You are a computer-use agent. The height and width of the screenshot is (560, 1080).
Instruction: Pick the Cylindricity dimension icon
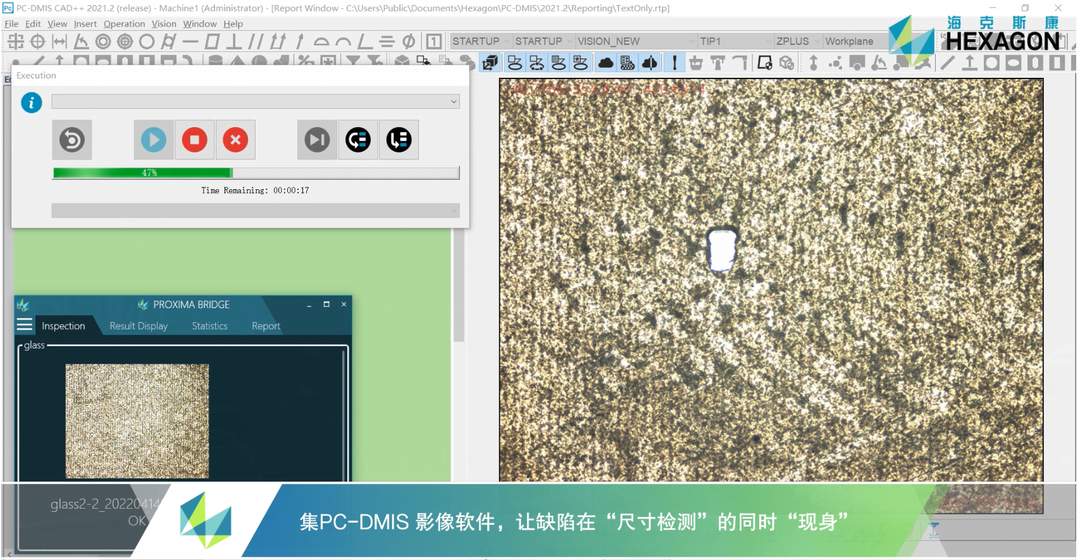168,41
